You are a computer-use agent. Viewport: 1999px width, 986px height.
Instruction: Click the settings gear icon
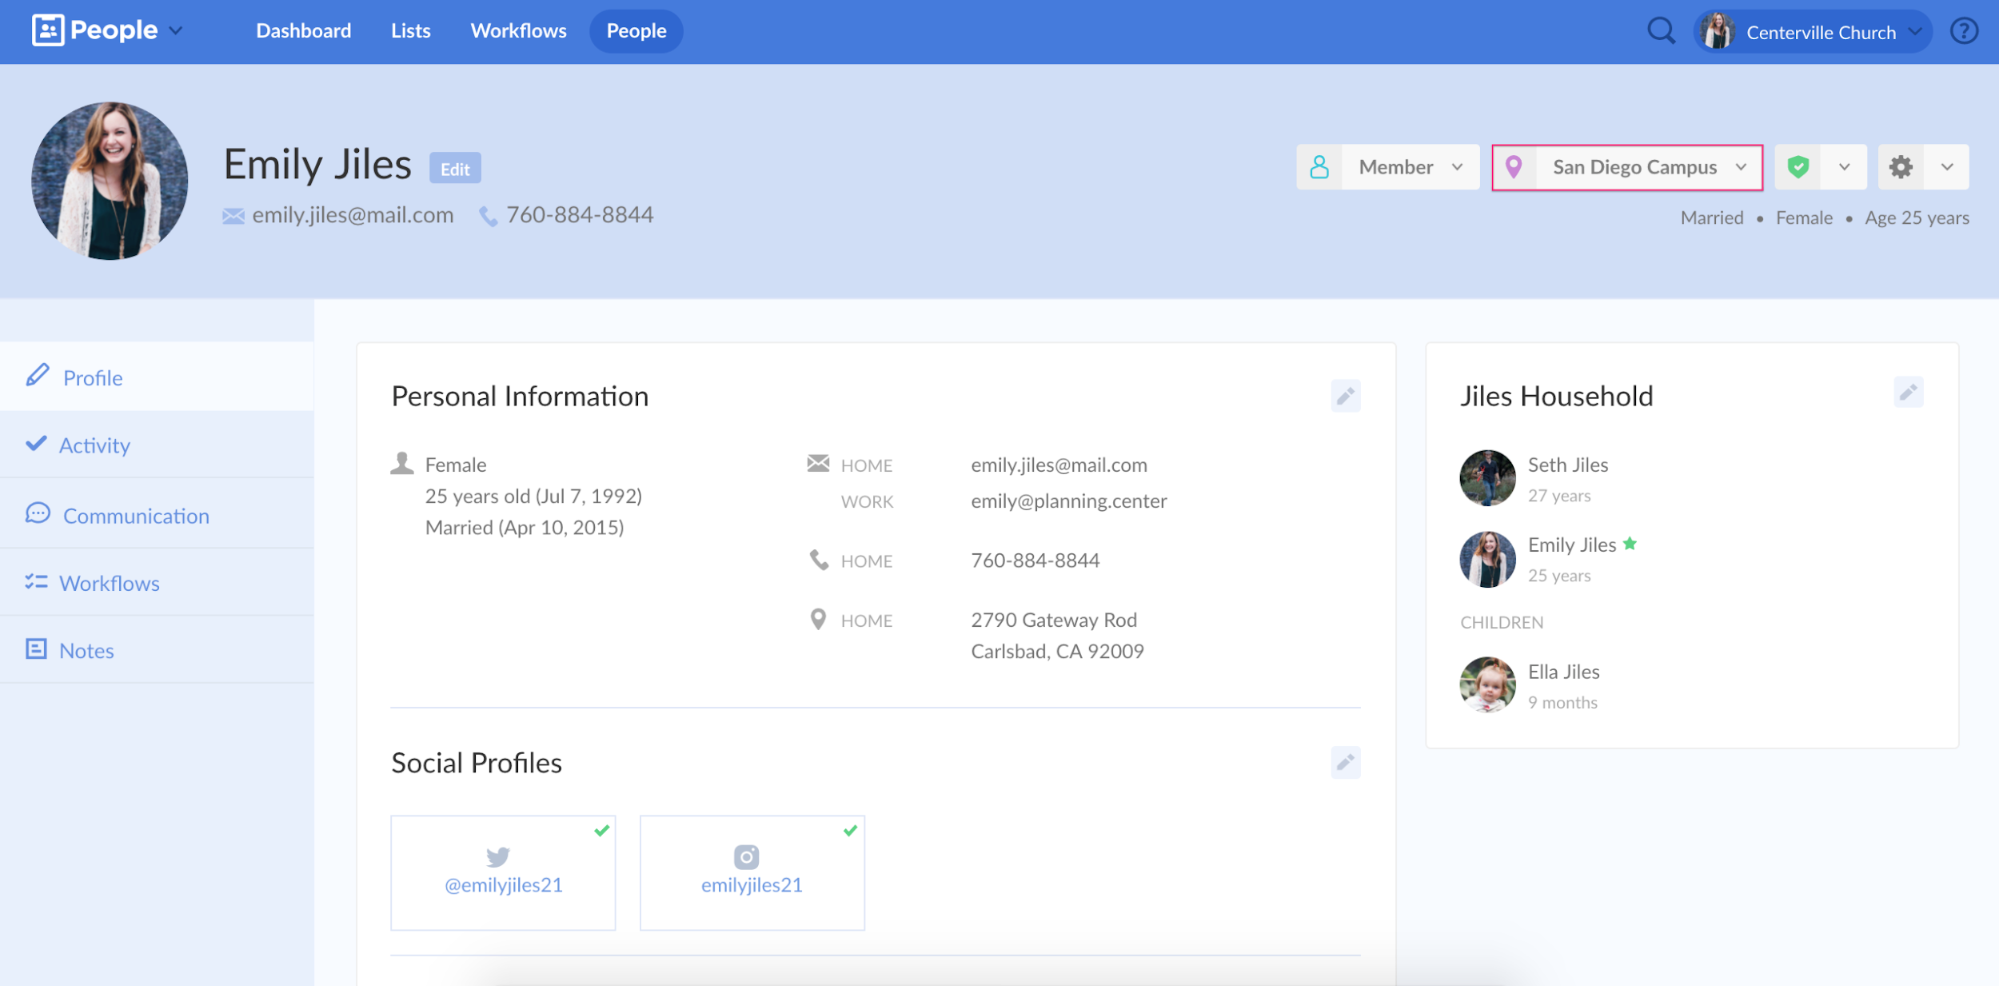tap(1901, 167)
